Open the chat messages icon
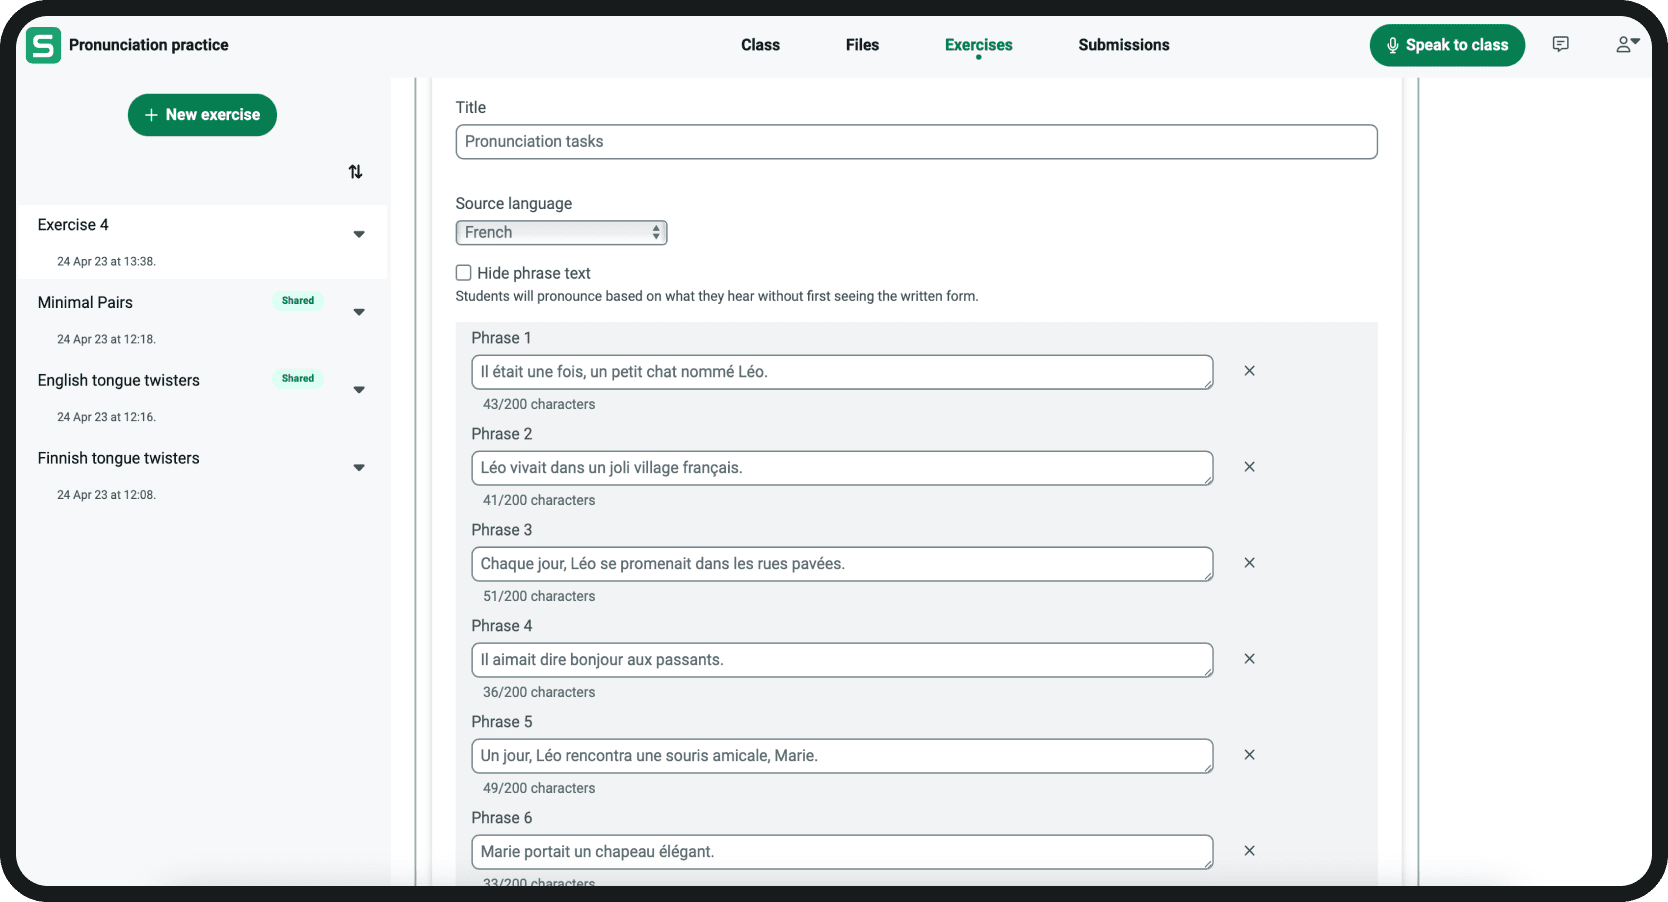The width and height of the screenshot is (1668, 902). [1560, 44]
